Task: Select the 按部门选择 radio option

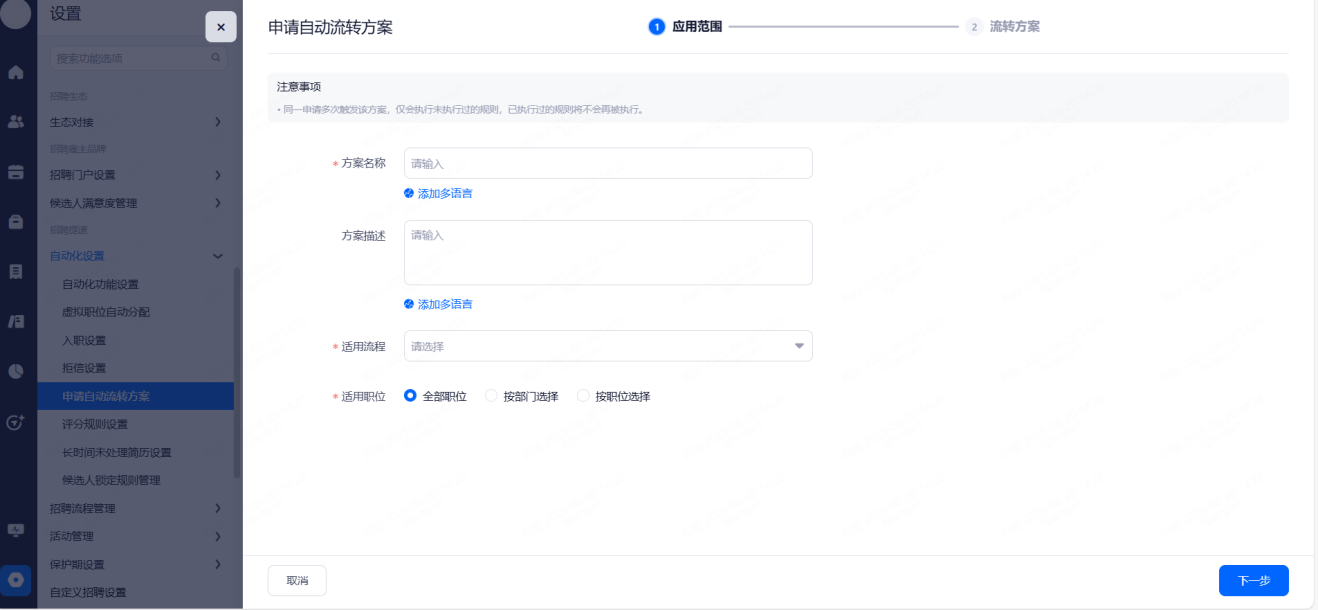Action: [x=491, y=396]
